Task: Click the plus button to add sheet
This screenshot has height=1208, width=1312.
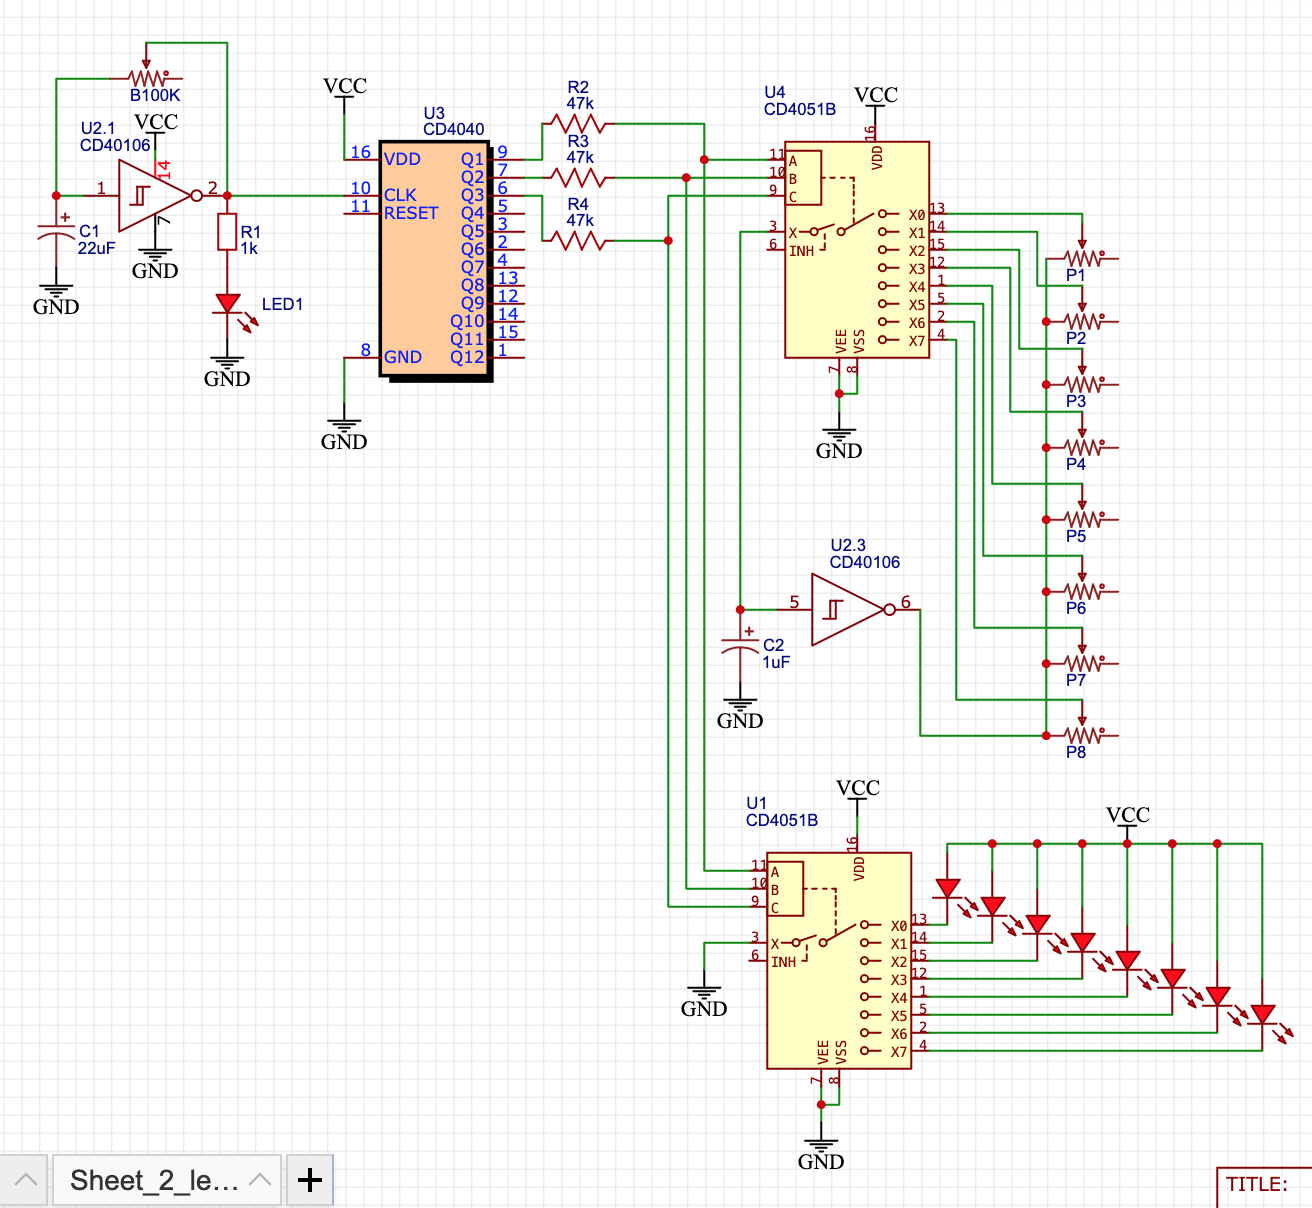Action: [310, 1181]
